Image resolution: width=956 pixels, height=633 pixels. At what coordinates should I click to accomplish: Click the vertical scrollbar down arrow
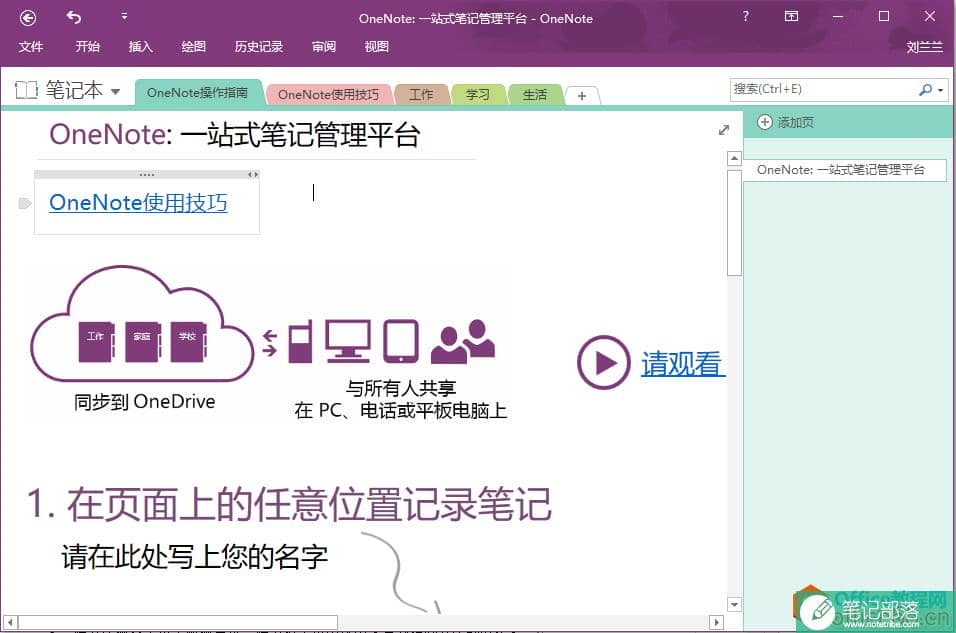pyautogui.click(x=734, y=604)
